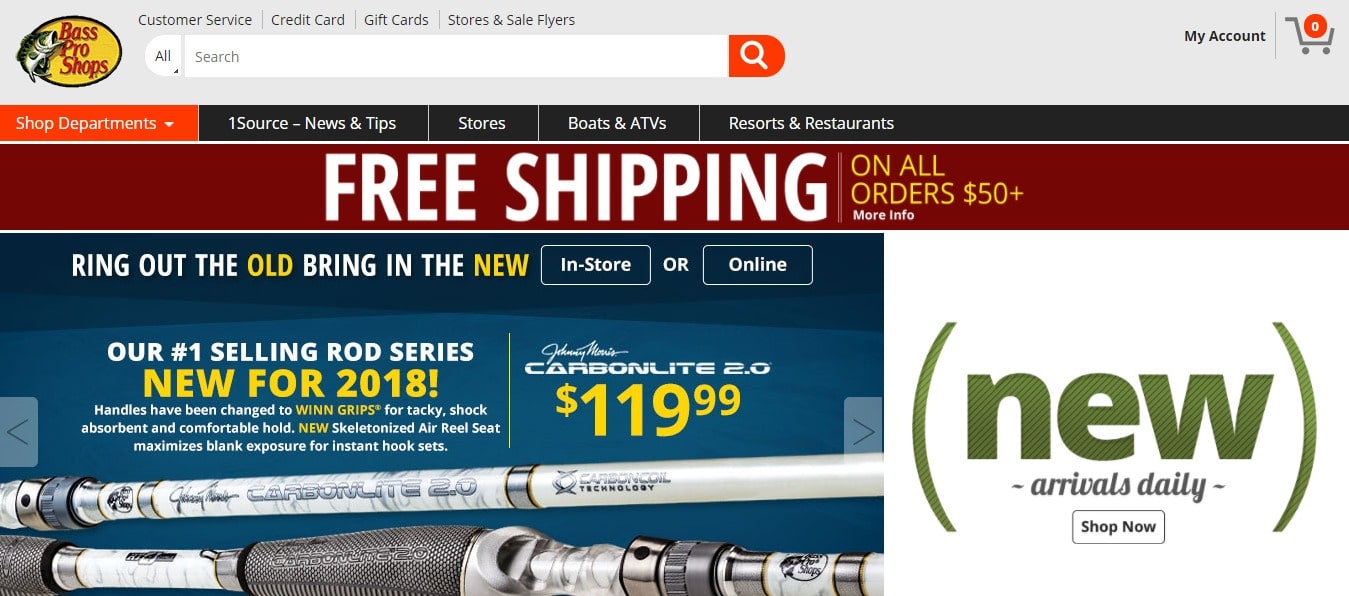Open Boats & ATVs menu item
The height and width of the screenshot is (596, 1349).
pos(617,123)
